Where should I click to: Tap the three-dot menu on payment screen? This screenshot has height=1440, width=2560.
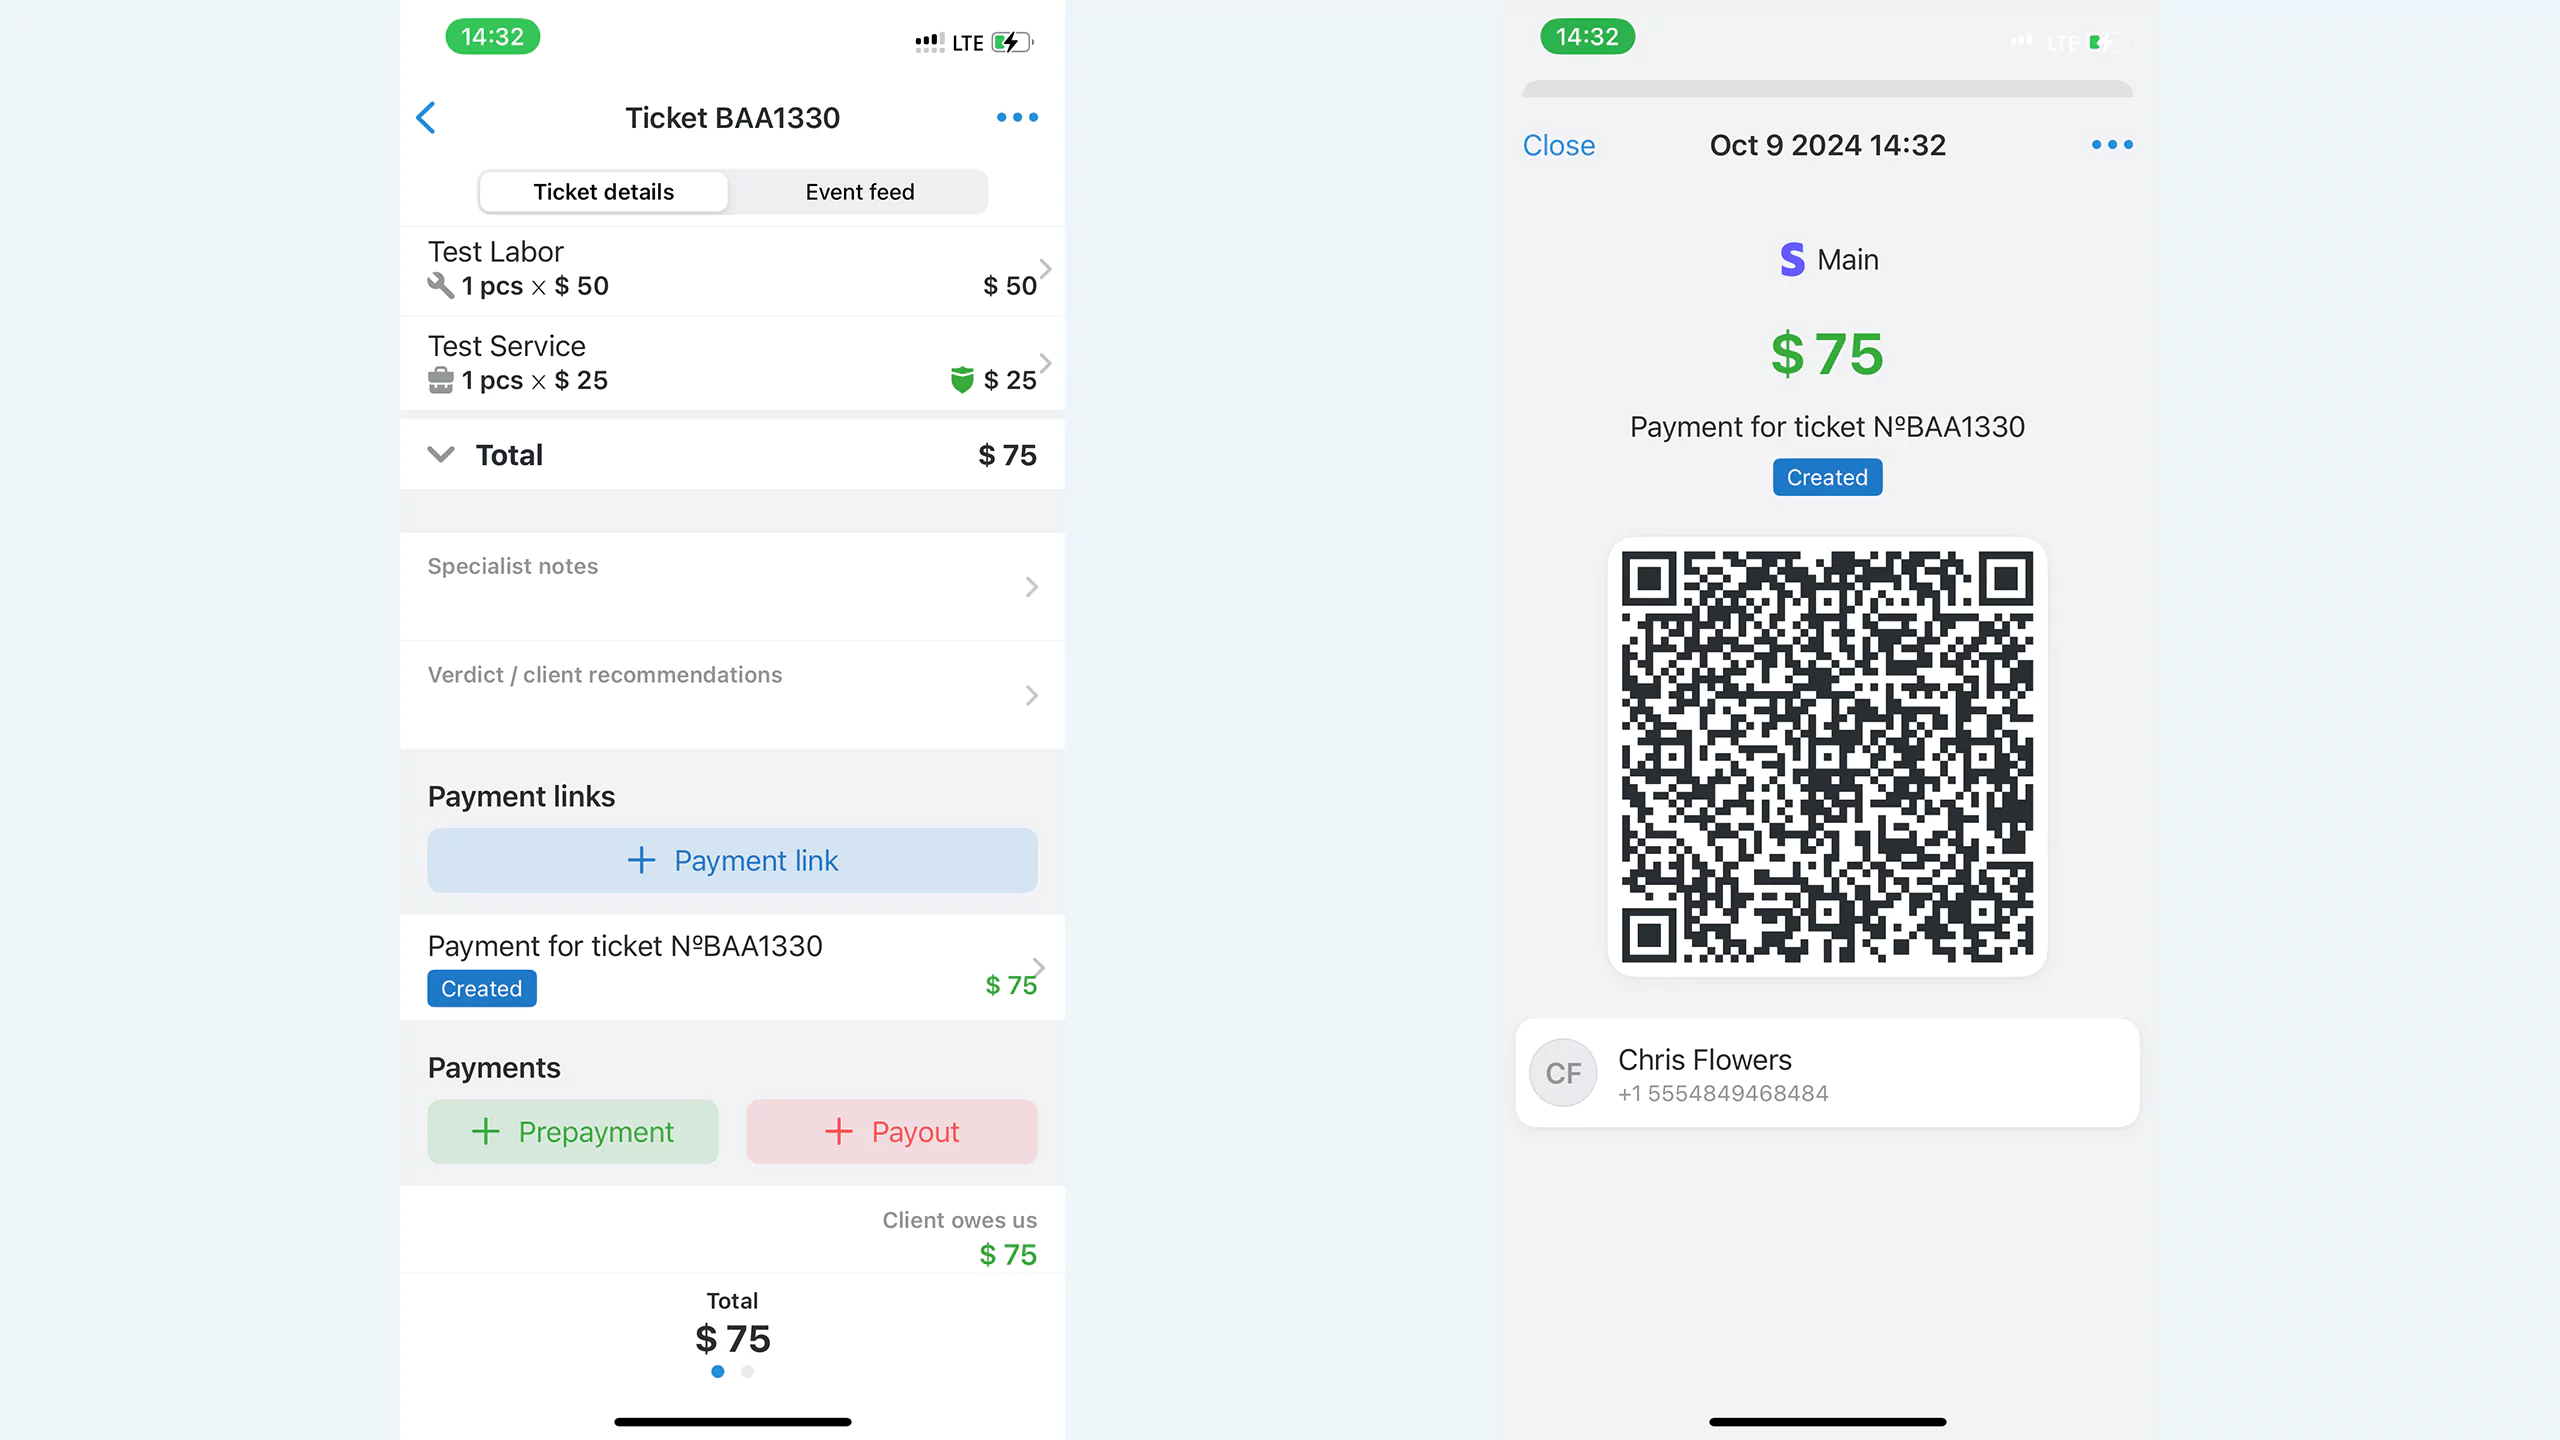click(2112, 144)
